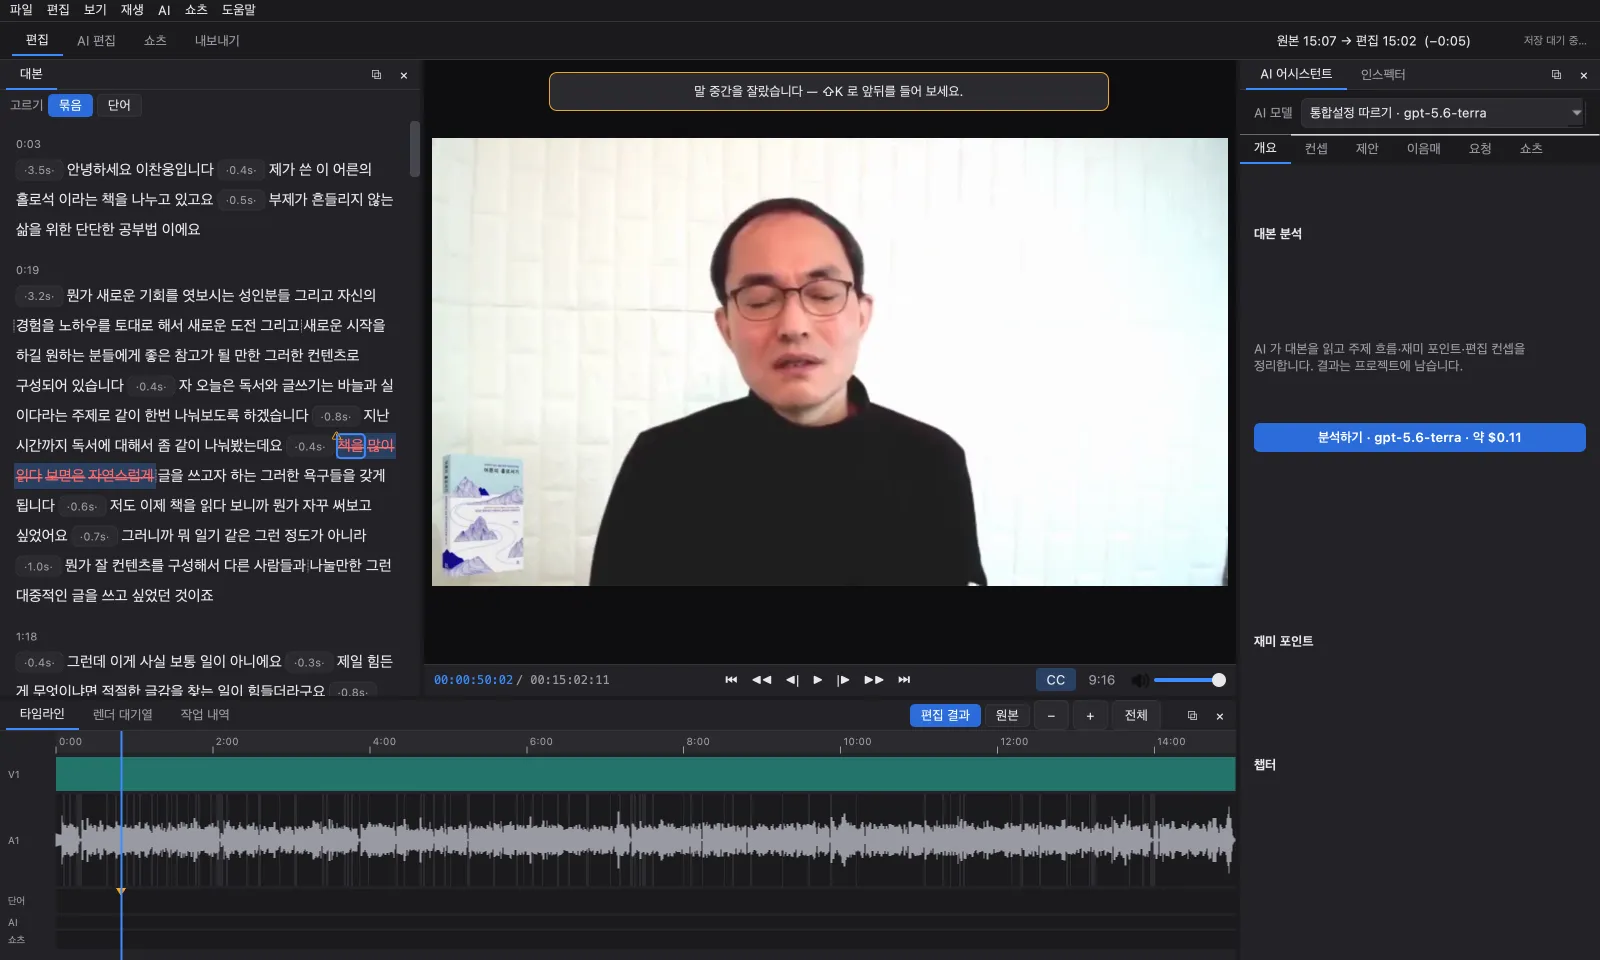Click the 분석하기 gpt-5.6-terra button

pyautogui.click(x=1420, y=438)
